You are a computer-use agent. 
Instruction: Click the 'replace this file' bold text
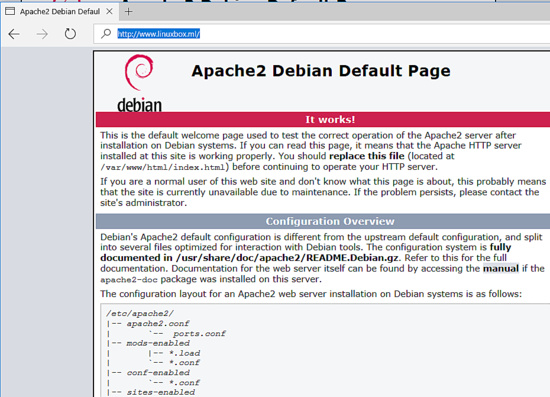click(x=367, y=156)
